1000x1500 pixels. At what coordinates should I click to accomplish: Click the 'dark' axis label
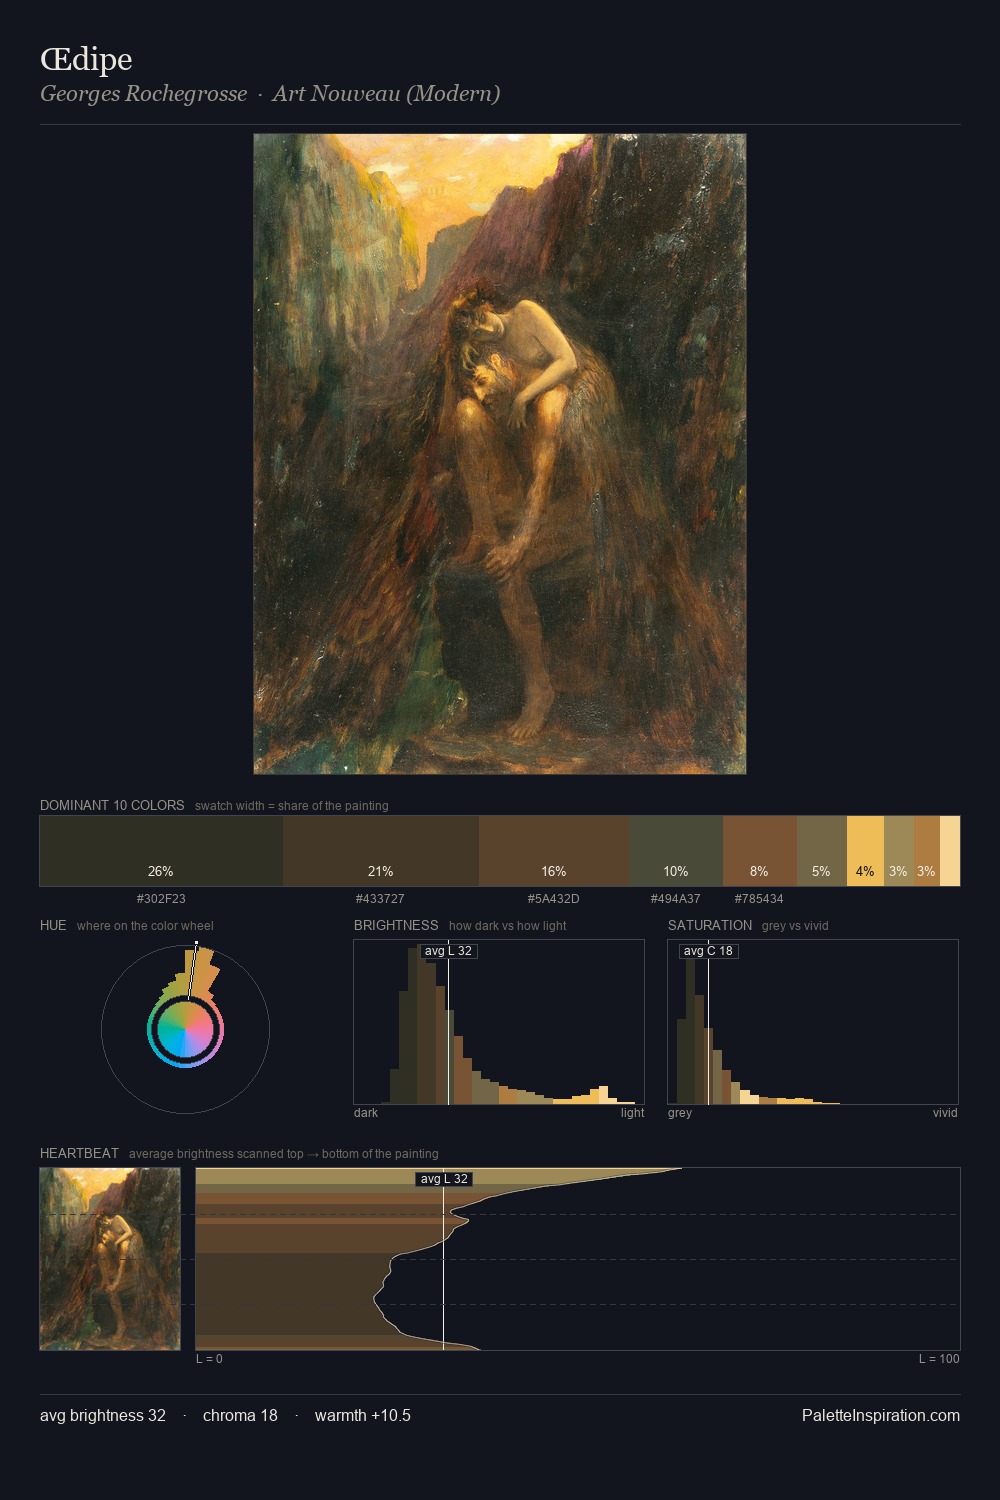(x=366, y=1113)
